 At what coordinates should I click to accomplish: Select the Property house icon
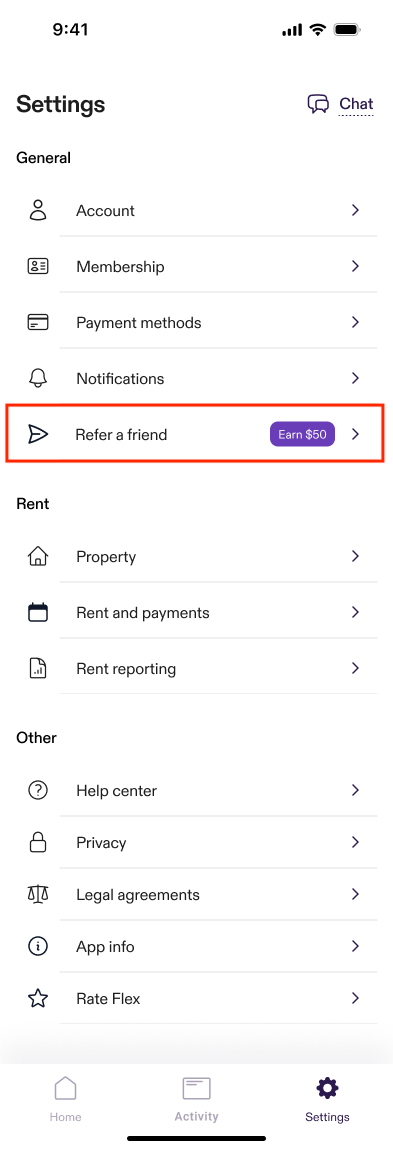click(37, 557)
